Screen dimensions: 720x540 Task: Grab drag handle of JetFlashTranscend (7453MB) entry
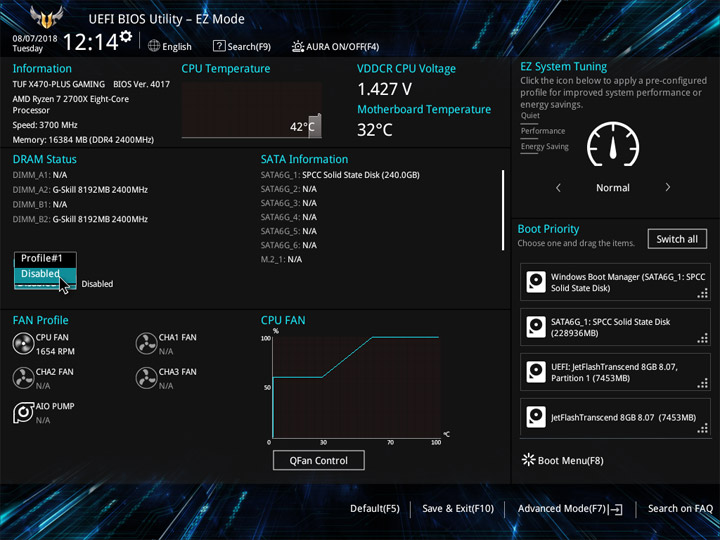tap(703, 428)
